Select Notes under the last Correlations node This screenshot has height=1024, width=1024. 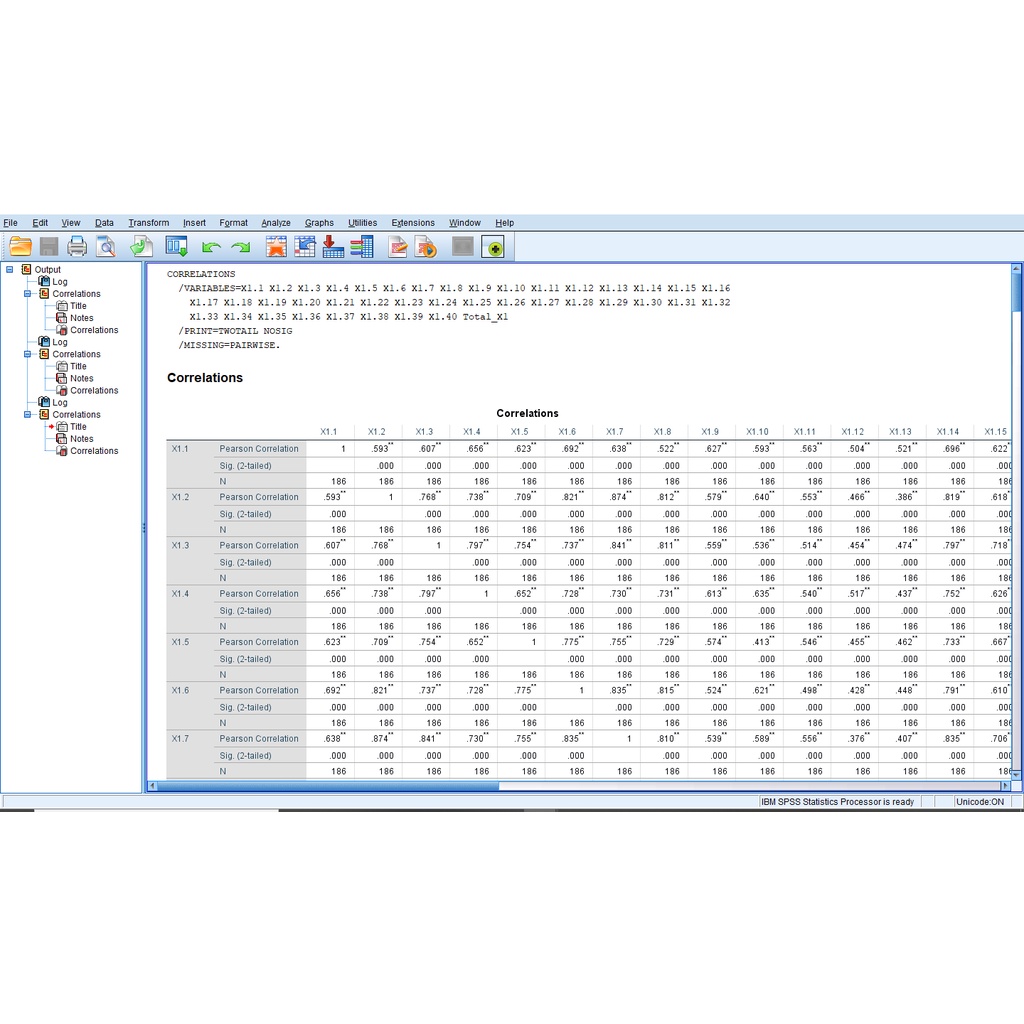pos(81,439)
